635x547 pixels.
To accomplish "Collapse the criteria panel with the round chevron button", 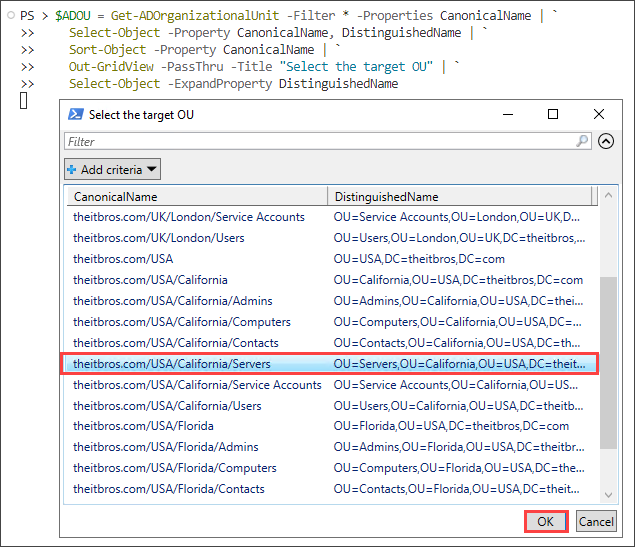I will (x=606, y=141).
